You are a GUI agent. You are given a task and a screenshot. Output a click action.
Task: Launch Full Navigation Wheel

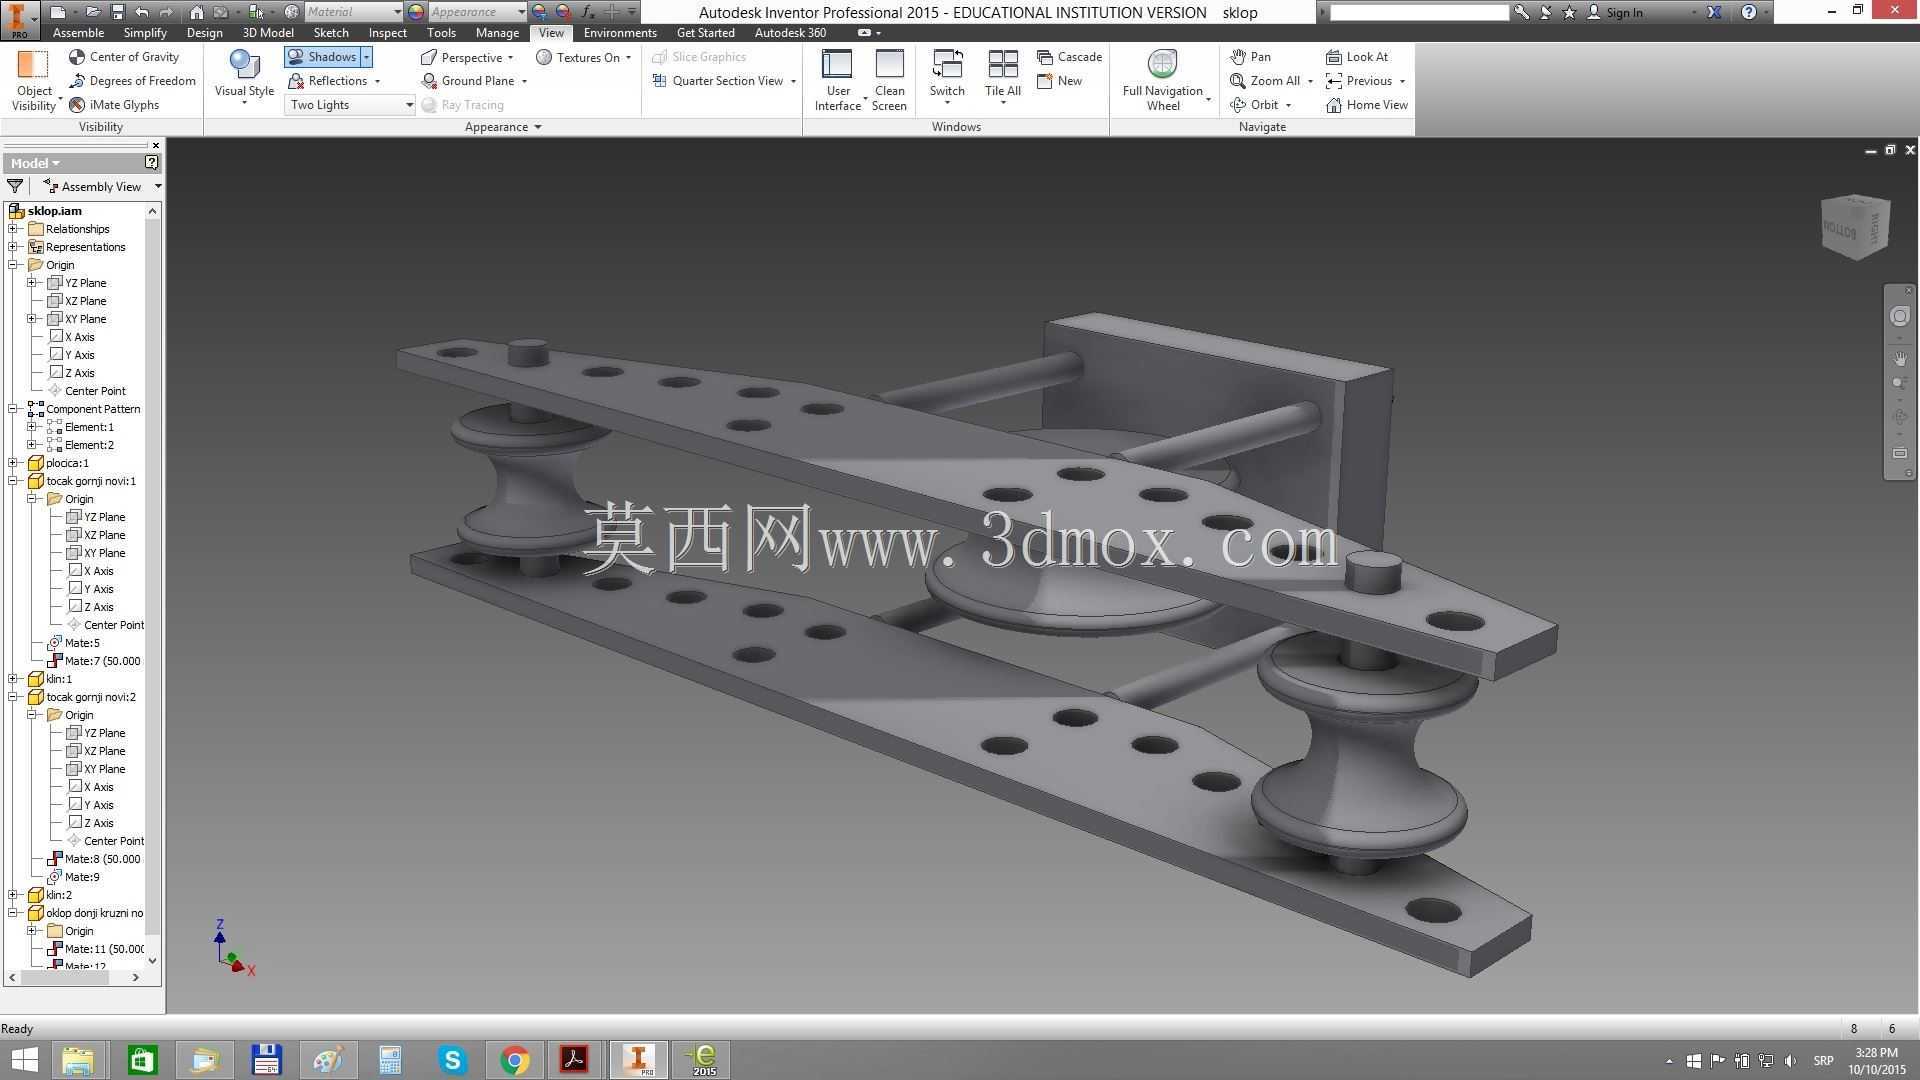[x=1162, y=80]
